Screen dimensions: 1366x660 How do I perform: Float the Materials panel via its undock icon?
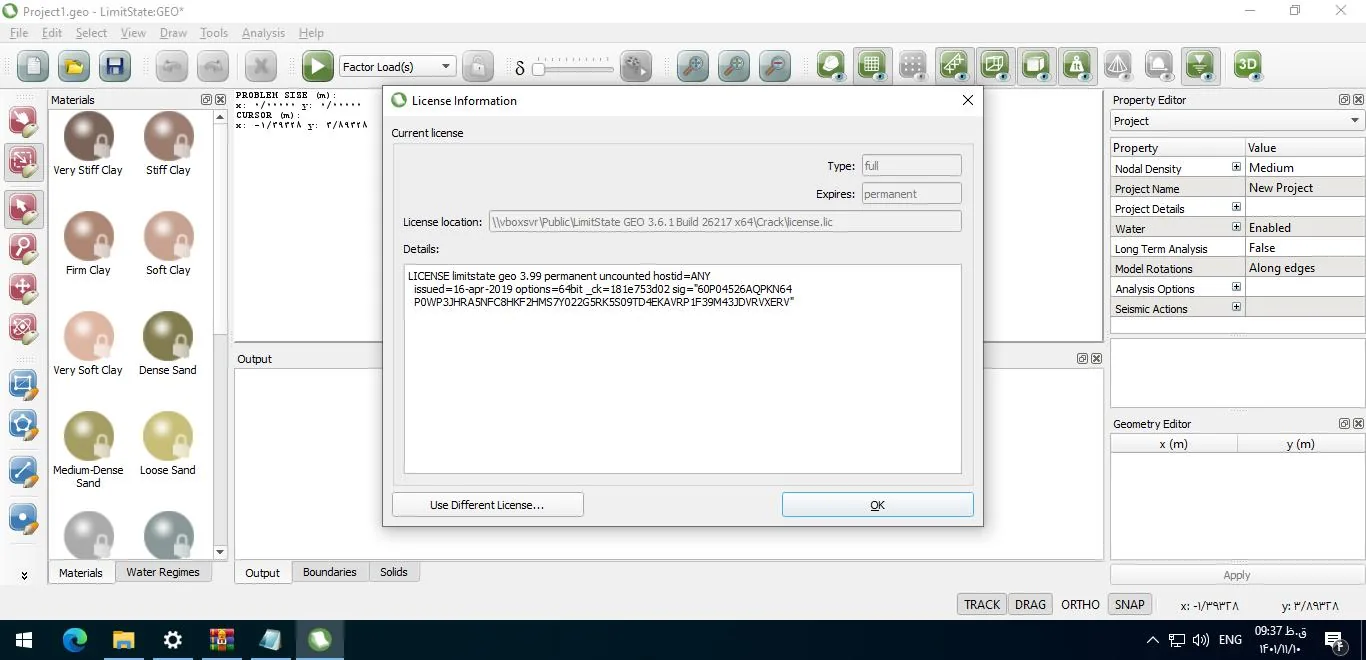207,100
